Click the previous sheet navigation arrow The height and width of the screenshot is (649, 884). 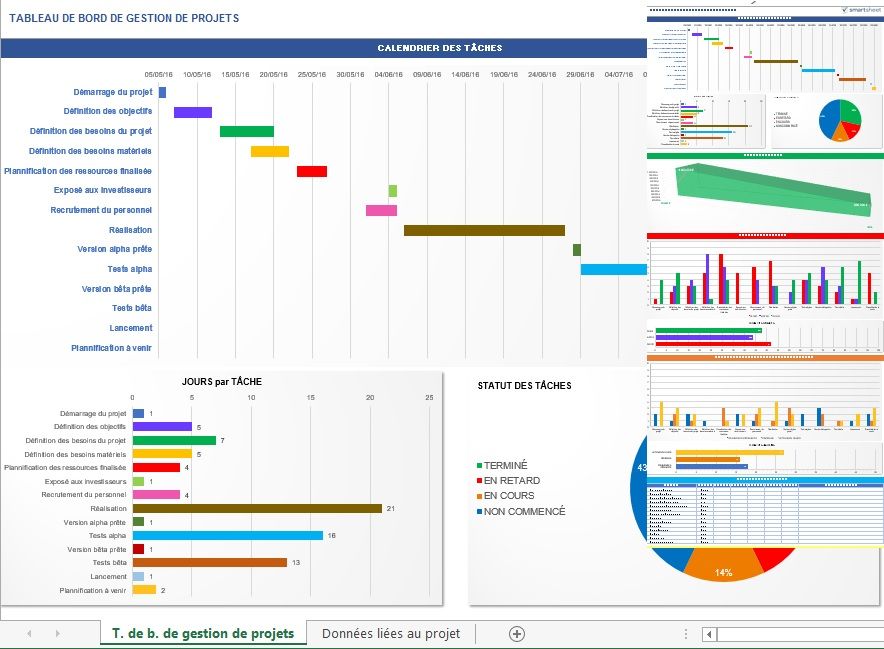(29, 633)
